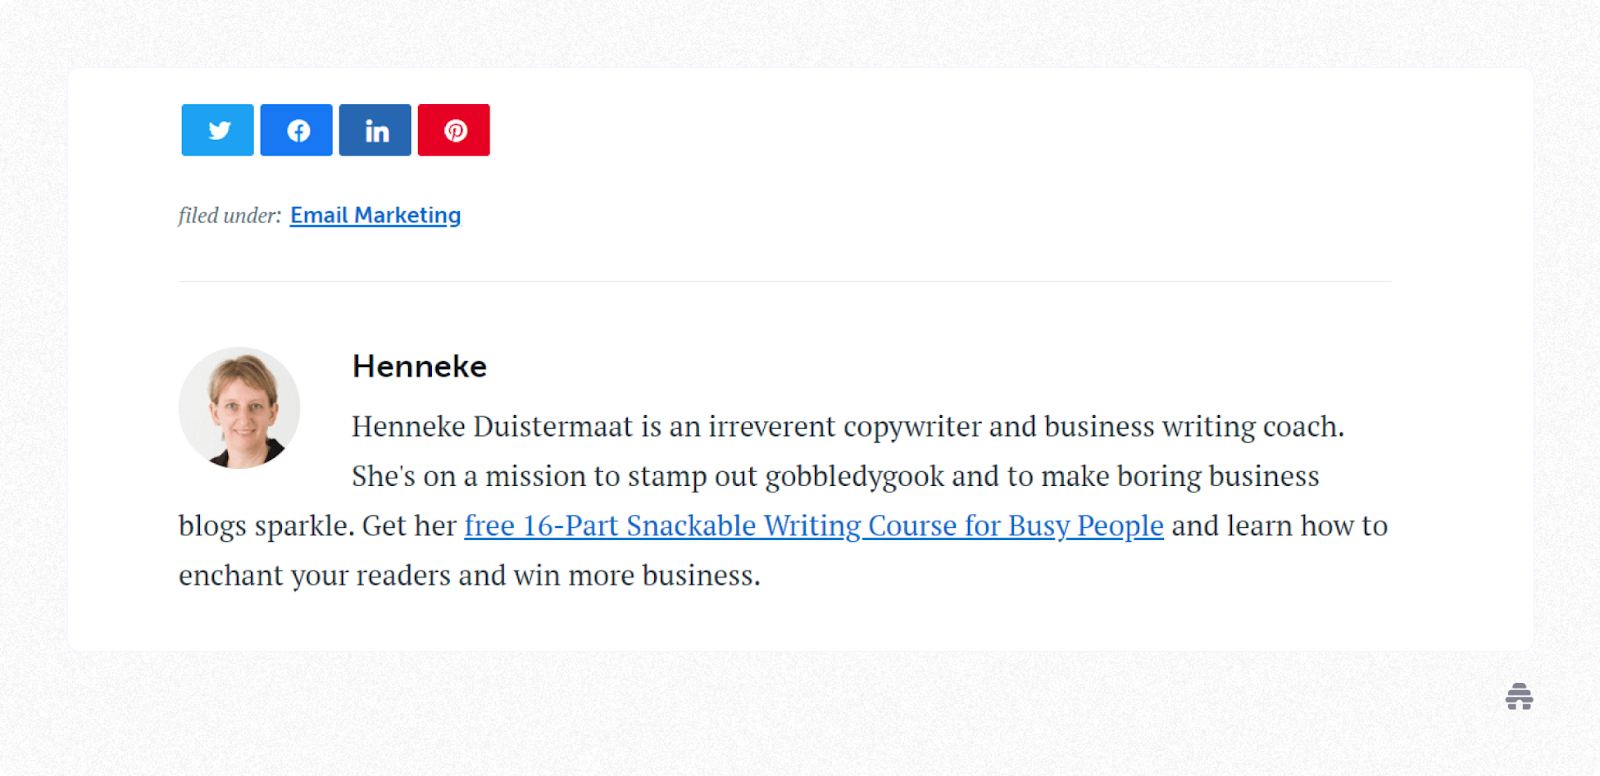Click 'enchant your readers' closing sentence
1600x776 pixels.
[315, 576]
